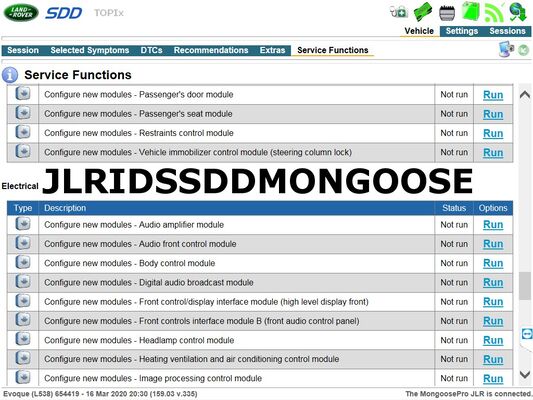
Task: Click 'Not run' status for Audio amplifier module
Action: pos(454,225)
